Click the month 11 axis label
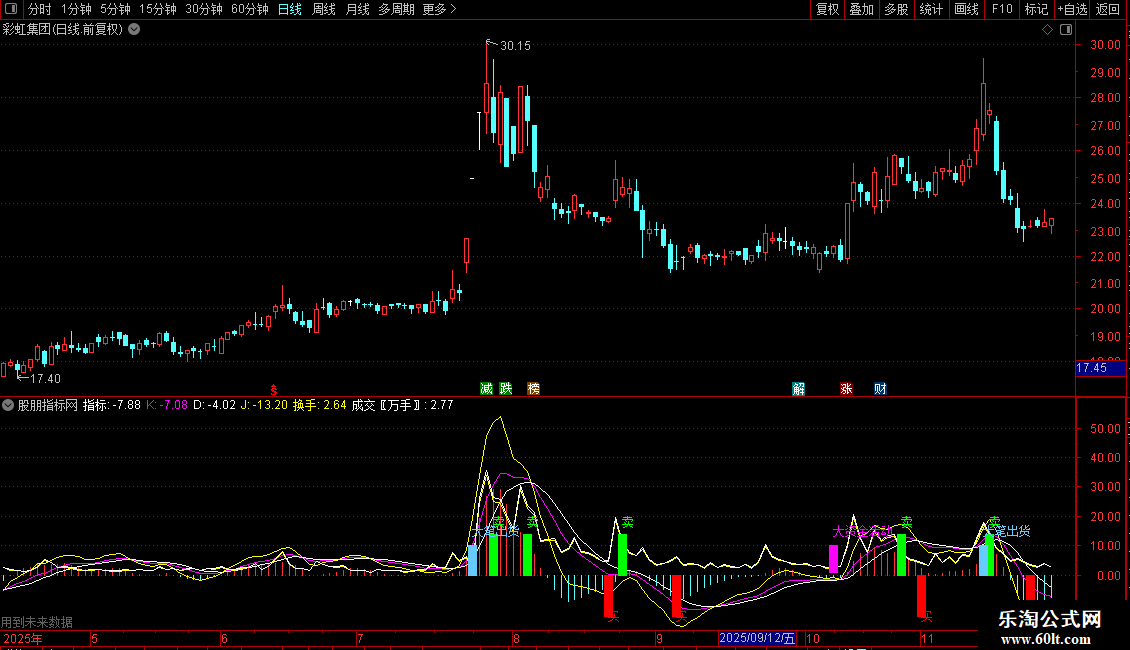Screen dimensions: 1130x650 pyautogui.click(x=927, y=638)
